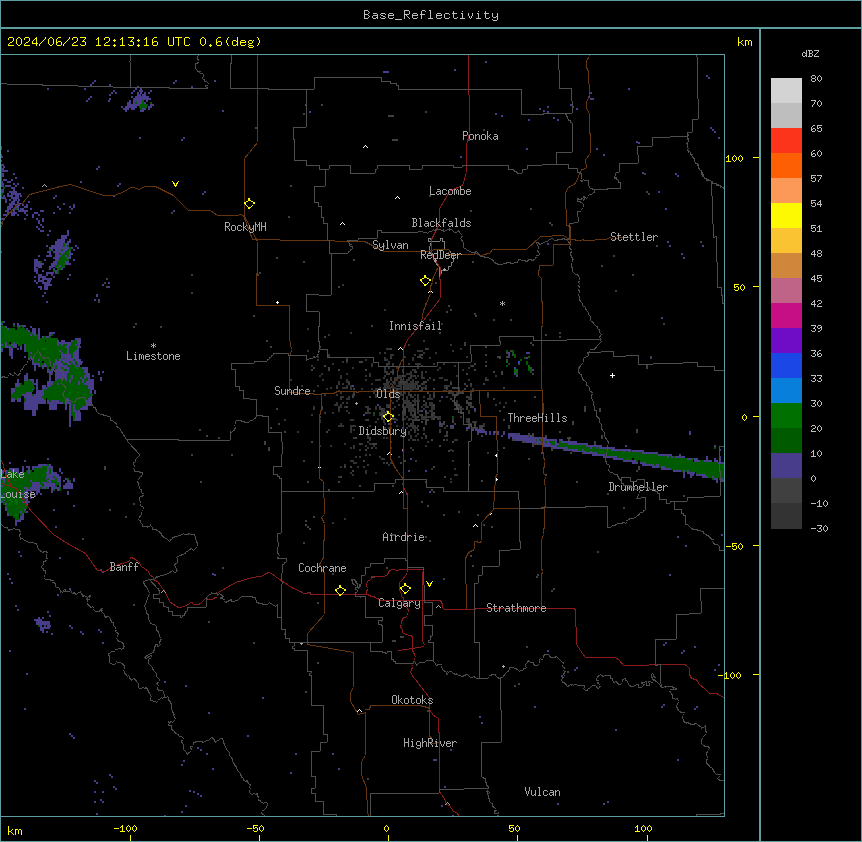Pick the orange 57-60 dBZ legend swatch
The width and height of the screenshot is (862, 842).
tap(786, 165)
